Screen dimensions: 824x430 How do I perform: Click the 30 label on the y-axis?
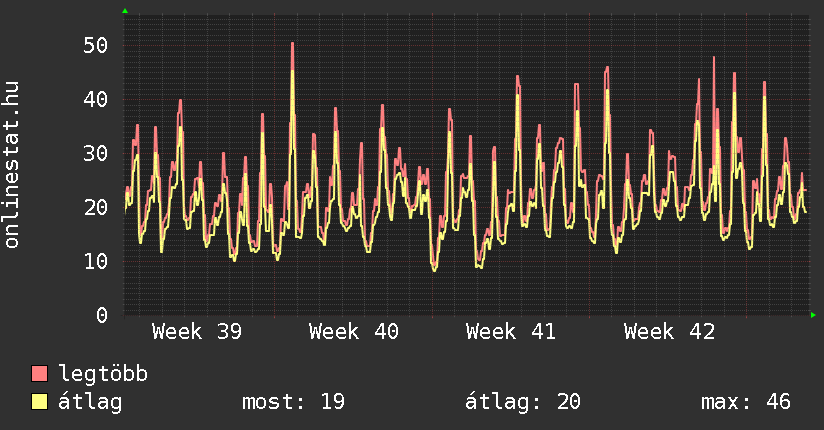94,153
